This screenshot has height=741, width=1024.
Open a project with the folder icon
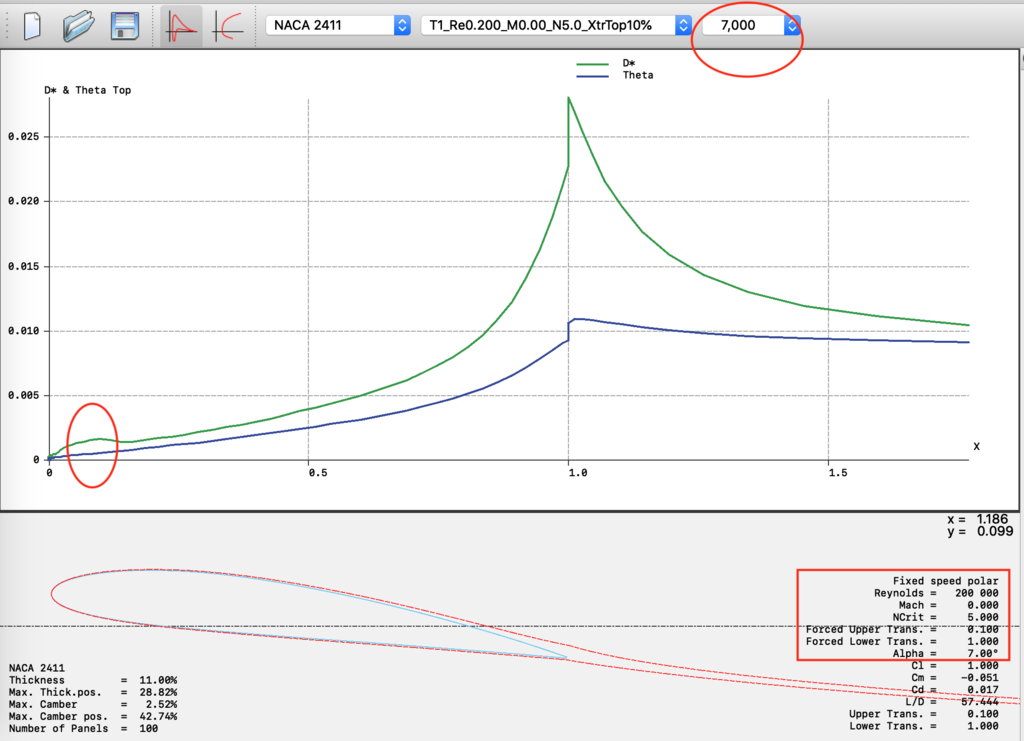(77, 25)
